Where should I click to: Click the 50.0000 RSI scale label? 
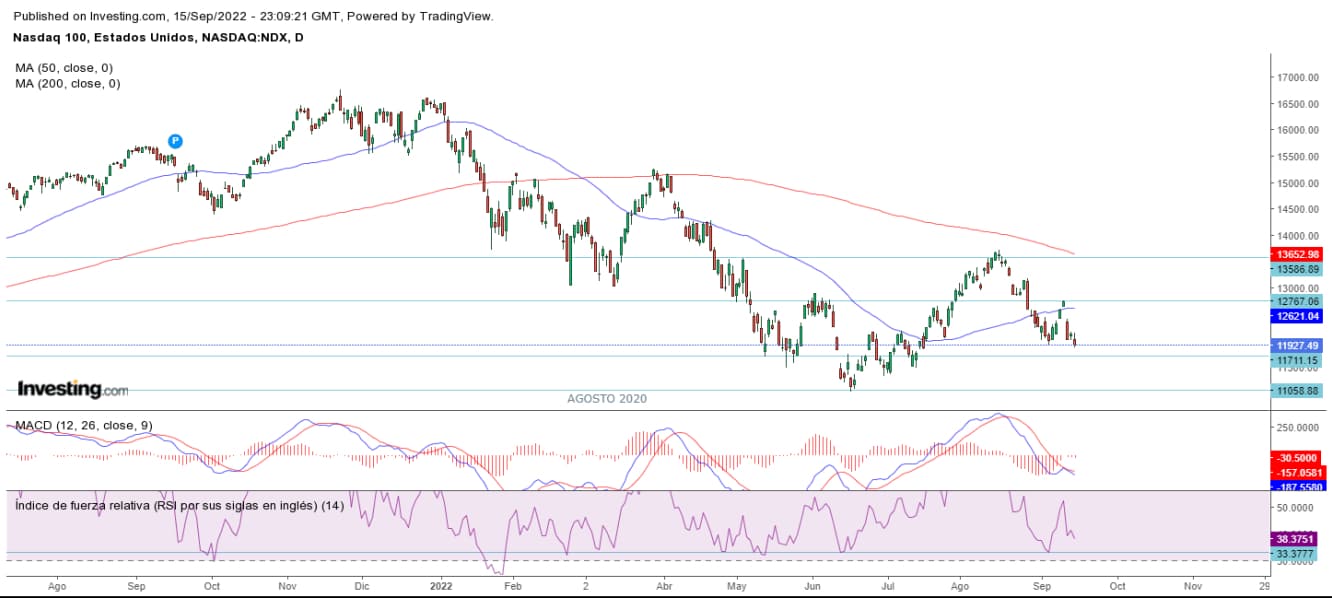pos(1296,508)
